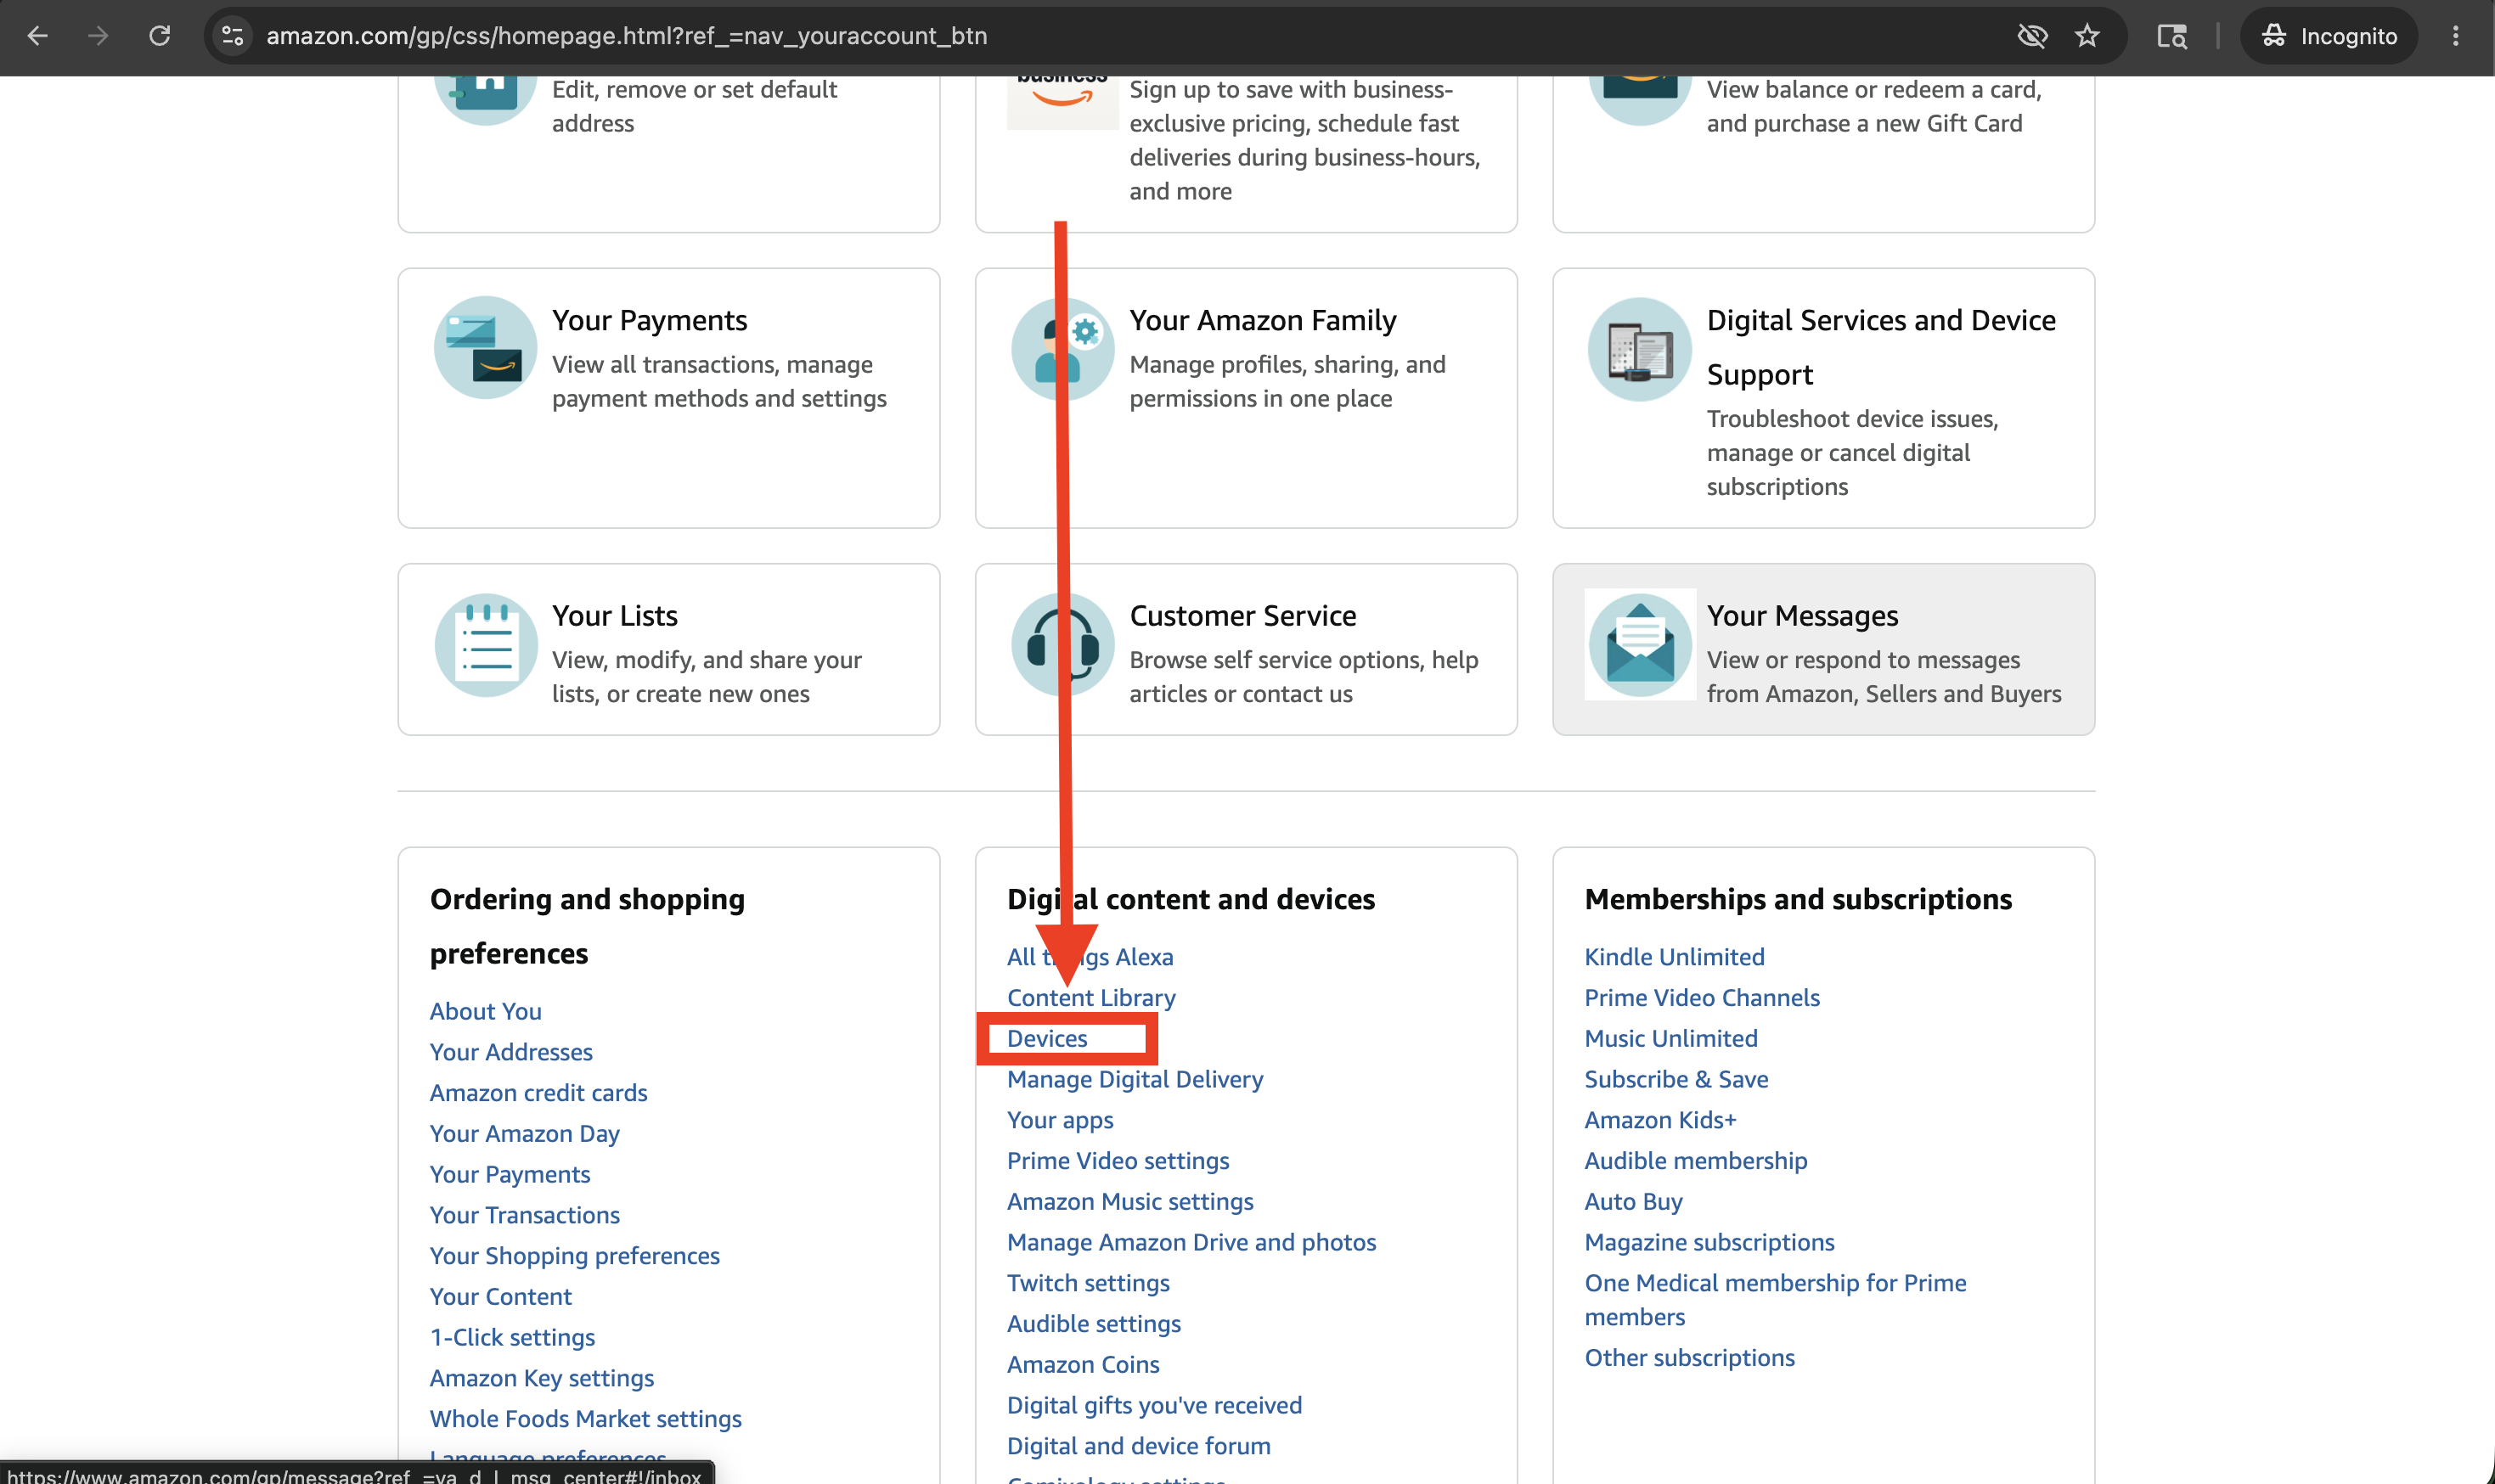Open Music Unlimited link
The image size is (2495, 1484).
point(1671,1039)
